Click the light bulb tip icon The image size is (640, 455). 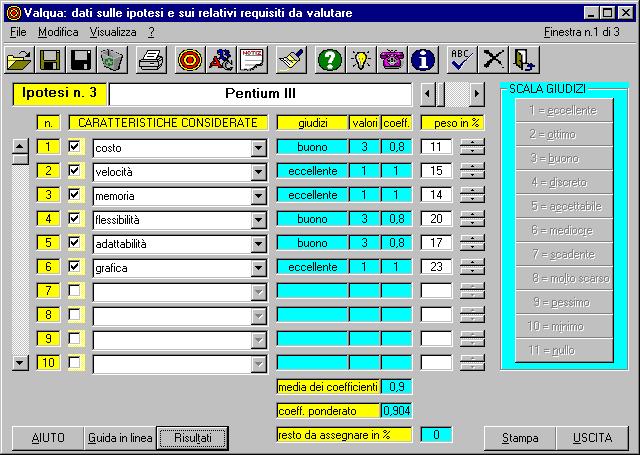pyautogui.click(x=361, y=59)
